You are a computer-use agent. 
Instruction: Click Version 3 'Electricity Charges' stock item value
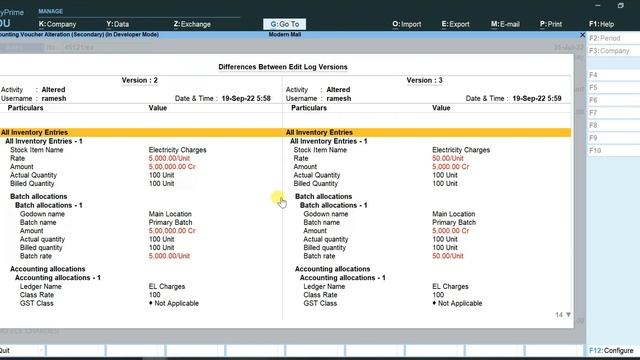point(461,150)
